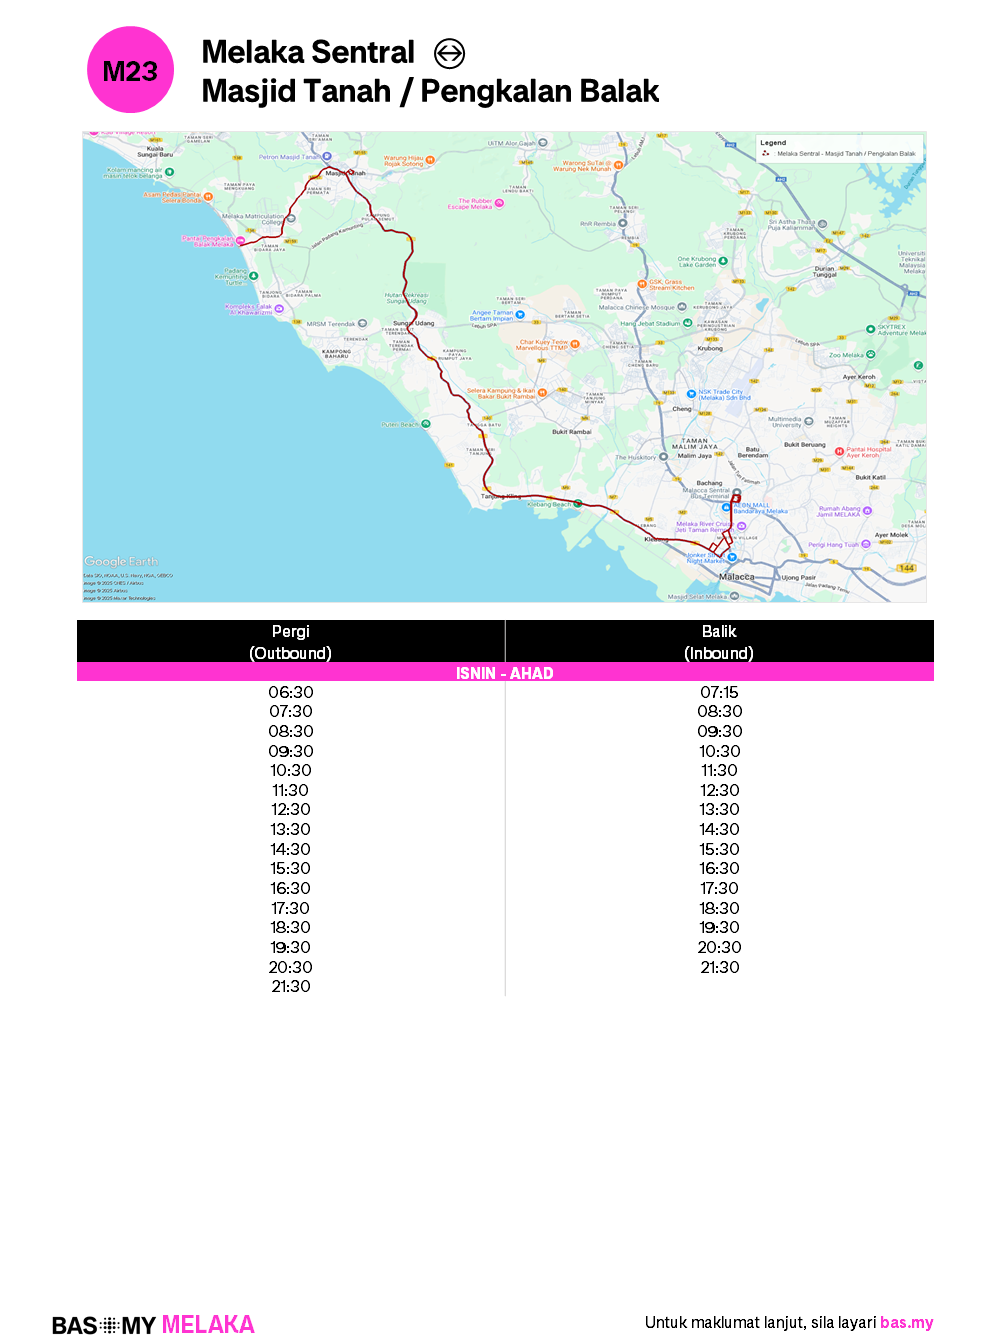Click the Klebang Beach map pin
Image resolution: width=1008 pixels, height=1344 pixels.
[x=577, y=504]
